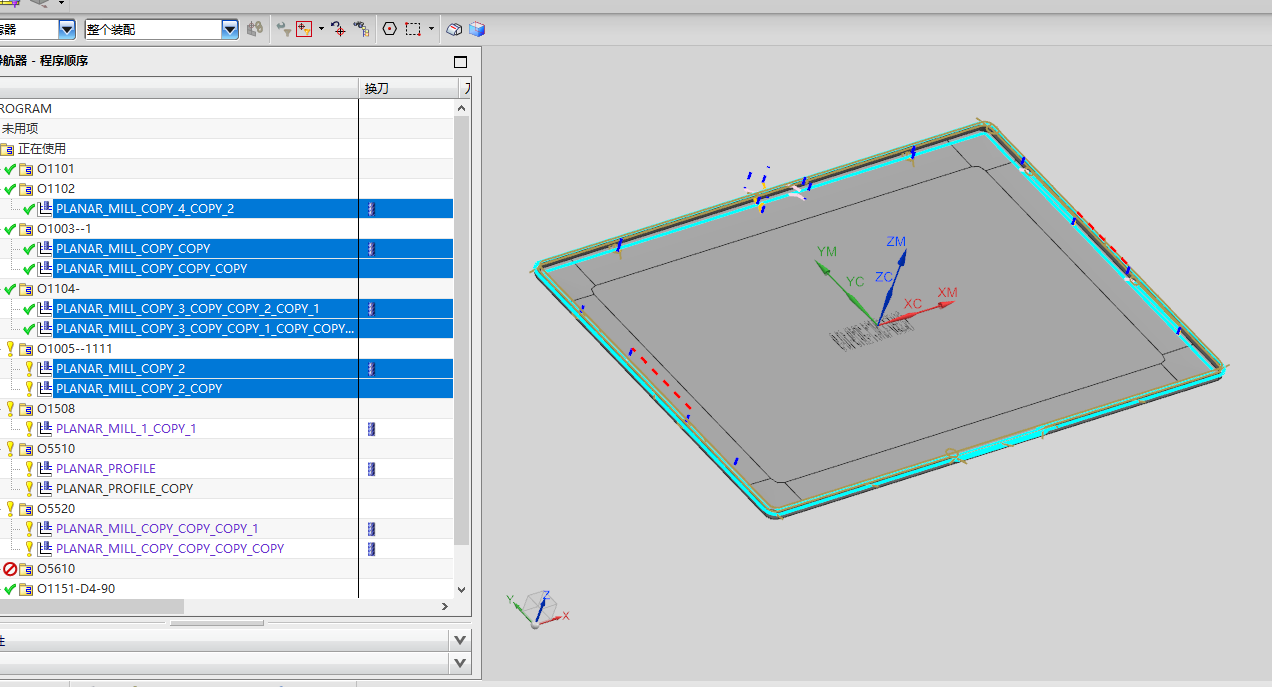Click the yellow exclamation status icon on O1508
Screen dimensions: 1272x687
[x=11, y=409]
